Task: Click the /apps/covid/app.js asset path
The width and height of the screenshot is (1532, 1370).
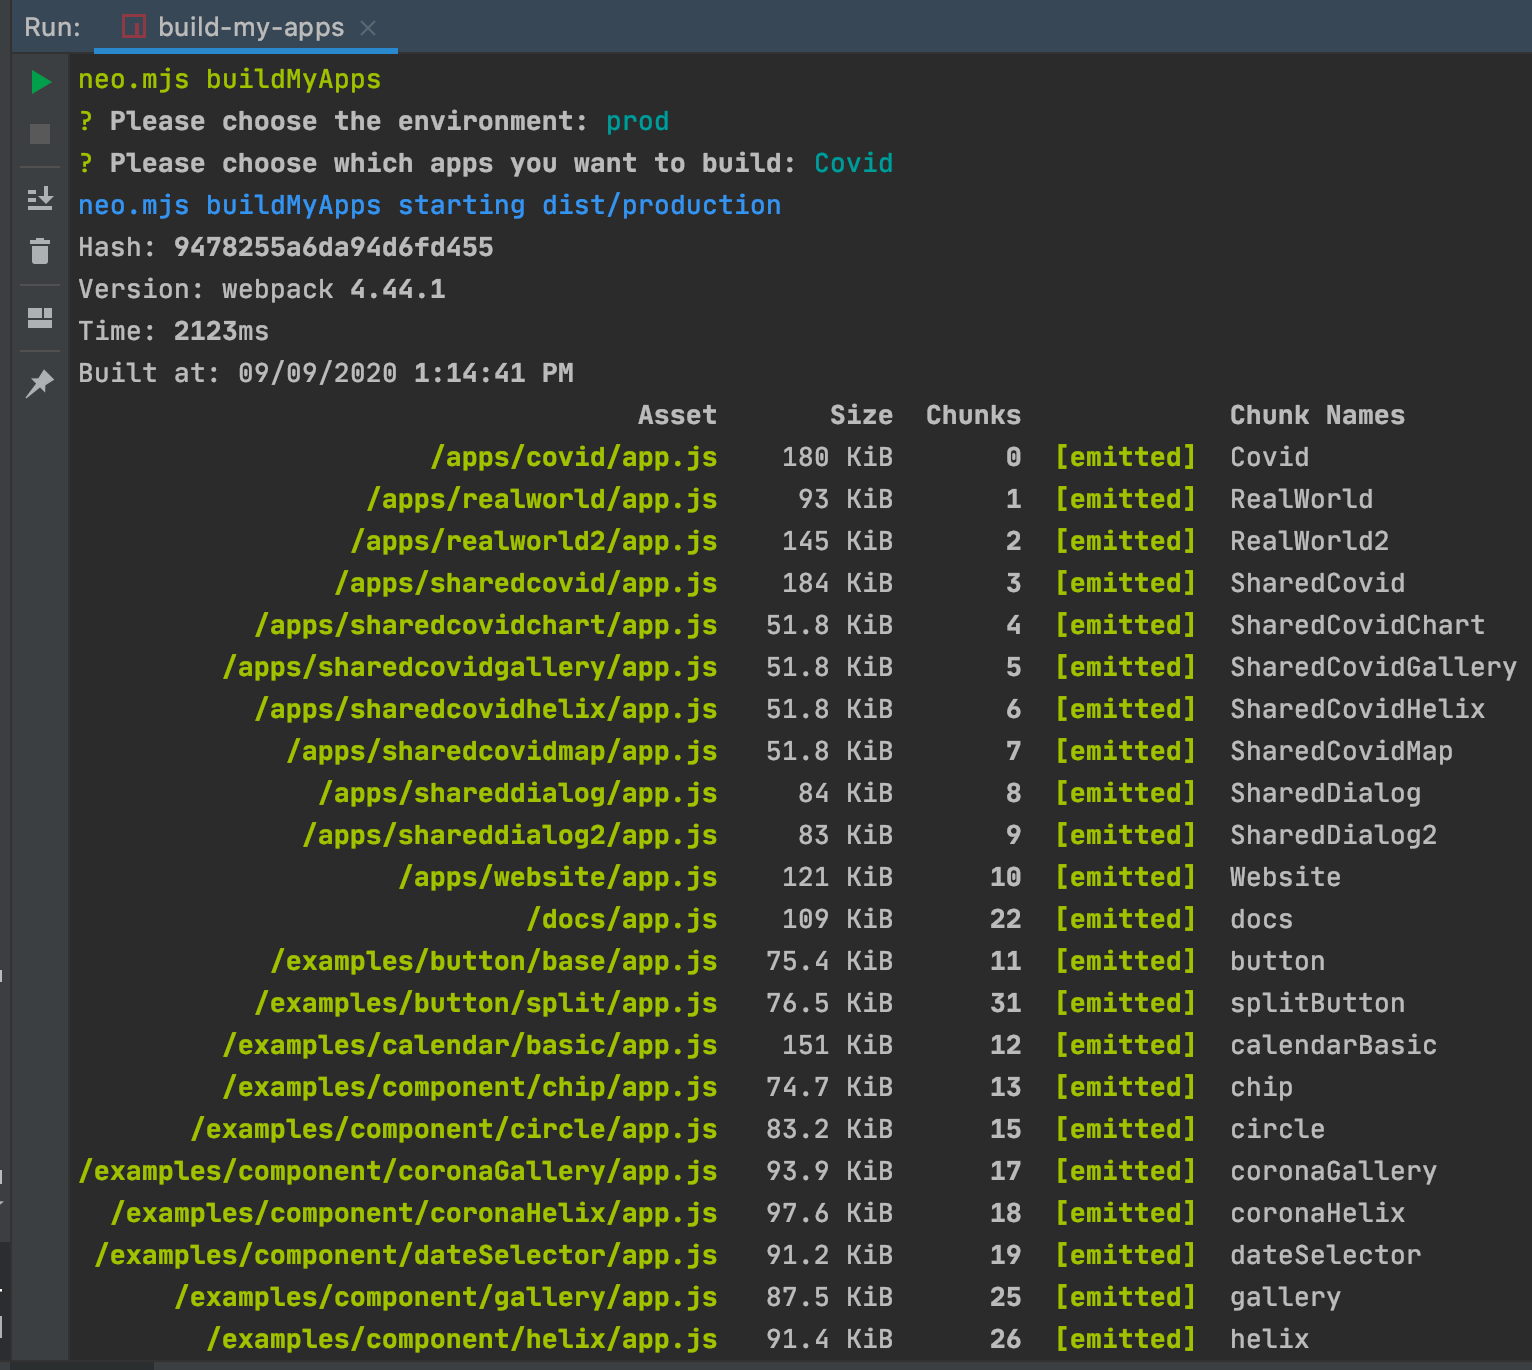Action: (574, 457)
